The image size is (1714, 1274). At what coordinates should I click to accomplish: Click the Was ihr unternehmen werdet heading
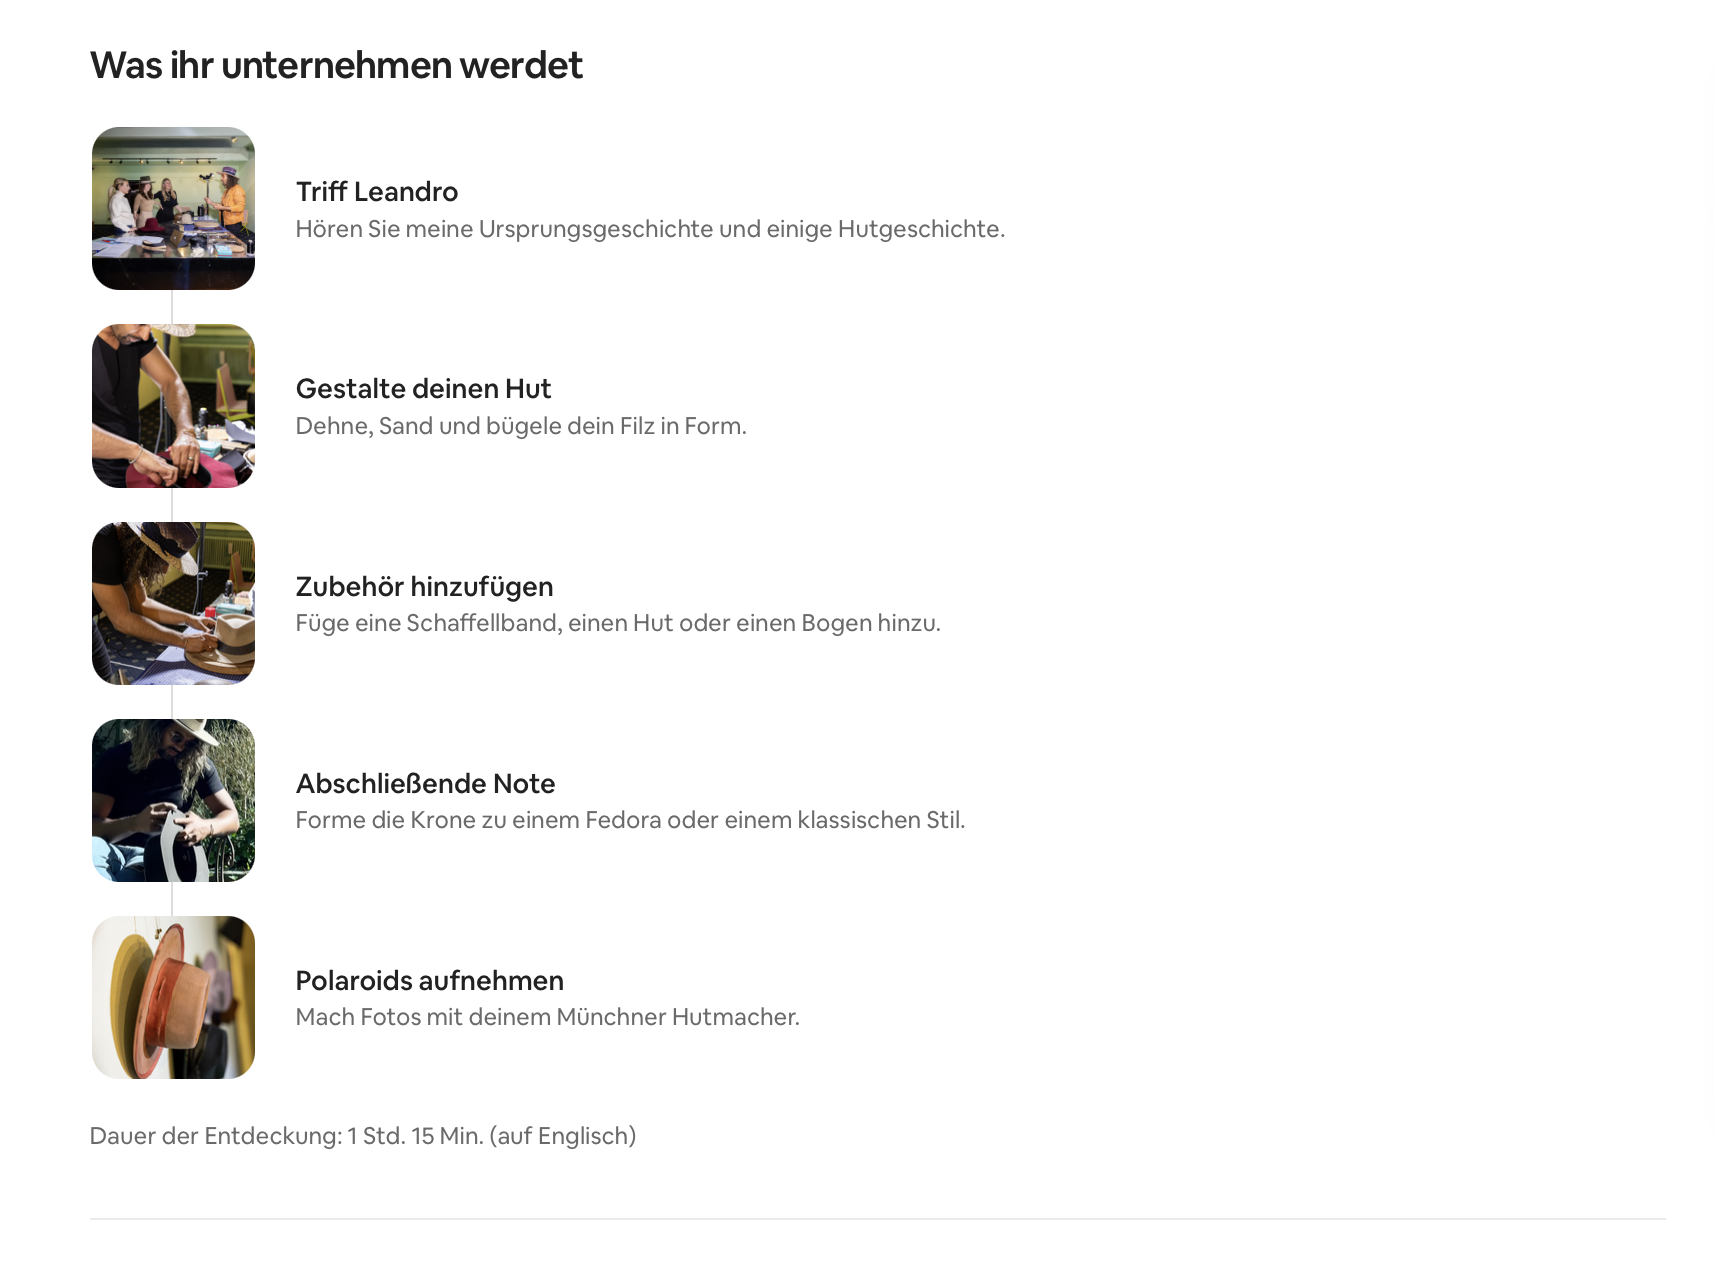(x=336, y=65)
